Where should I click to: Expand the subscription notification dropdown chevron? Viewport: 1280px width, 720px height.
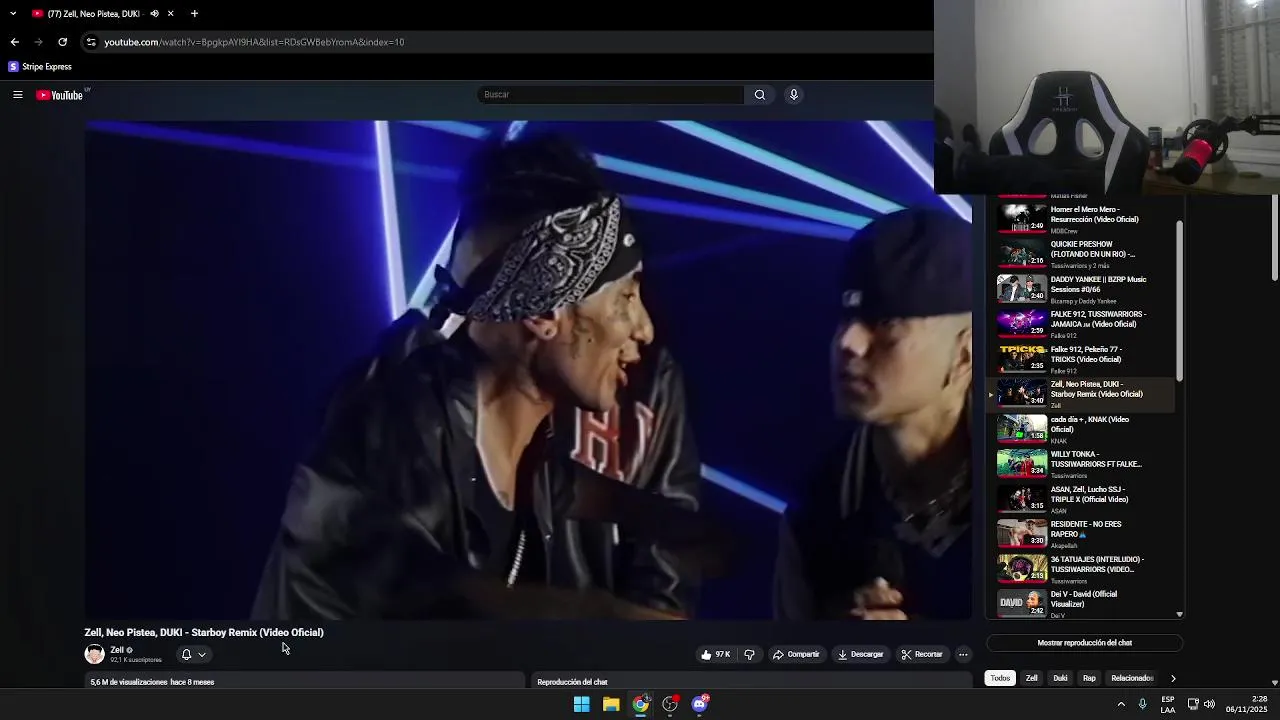[x=202, y=655]
